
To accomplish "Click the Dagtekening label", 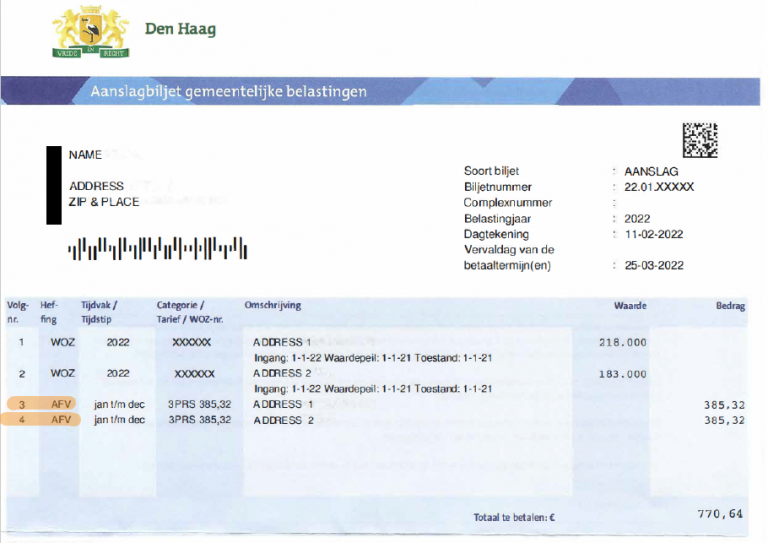I will click(496, 234).
